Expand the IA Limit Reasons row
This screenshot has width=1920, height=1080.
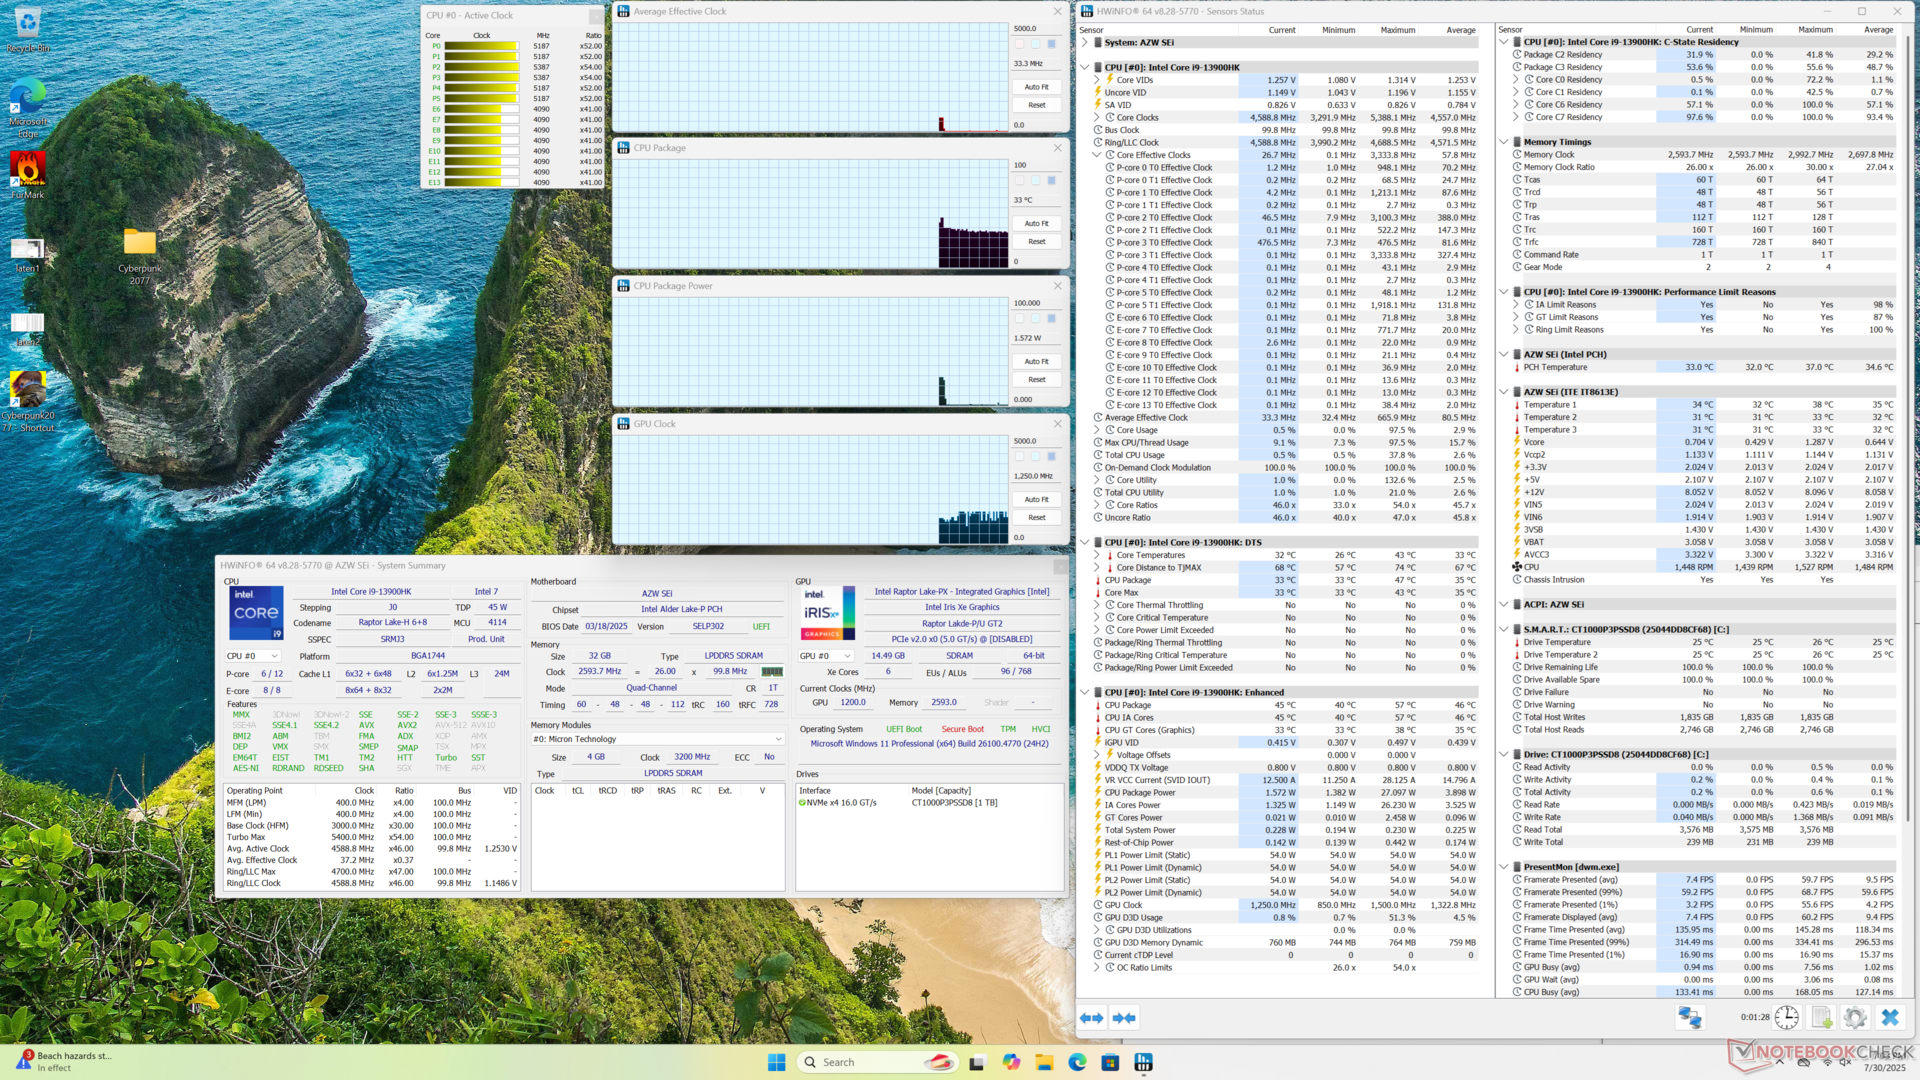[1515, 305]
